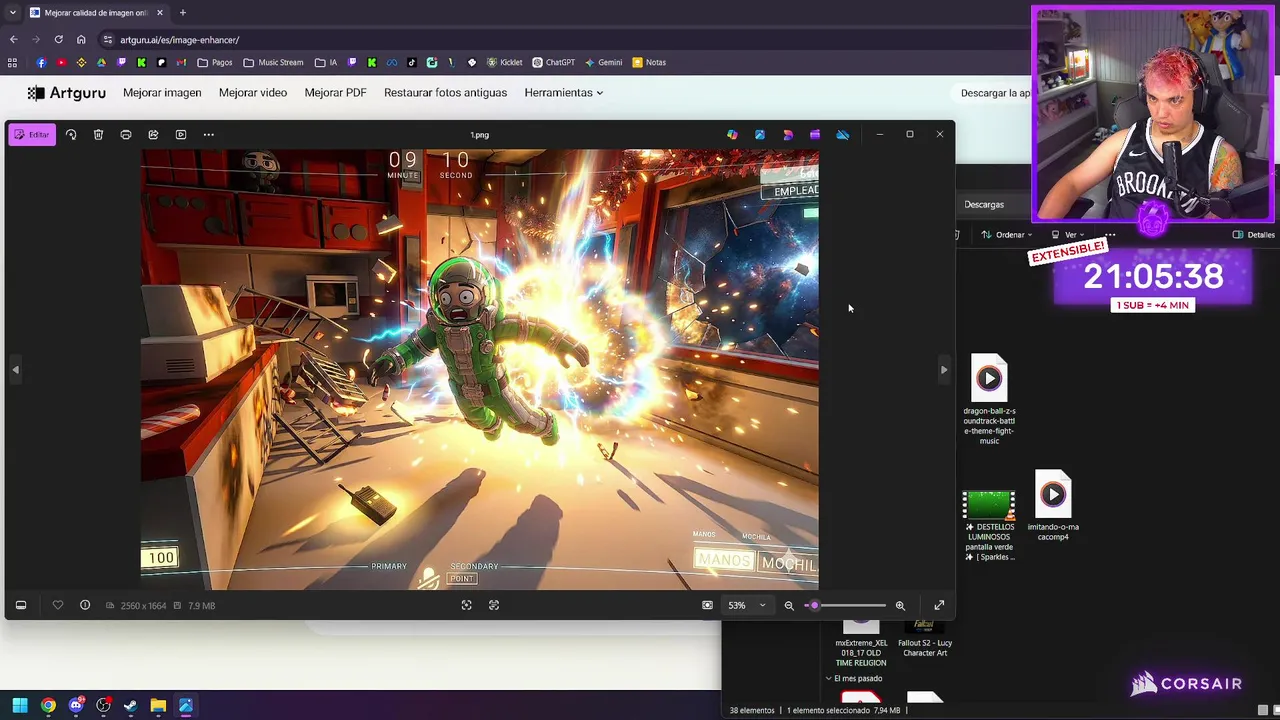Open the Facebook bookmark icon

(41, 62)
